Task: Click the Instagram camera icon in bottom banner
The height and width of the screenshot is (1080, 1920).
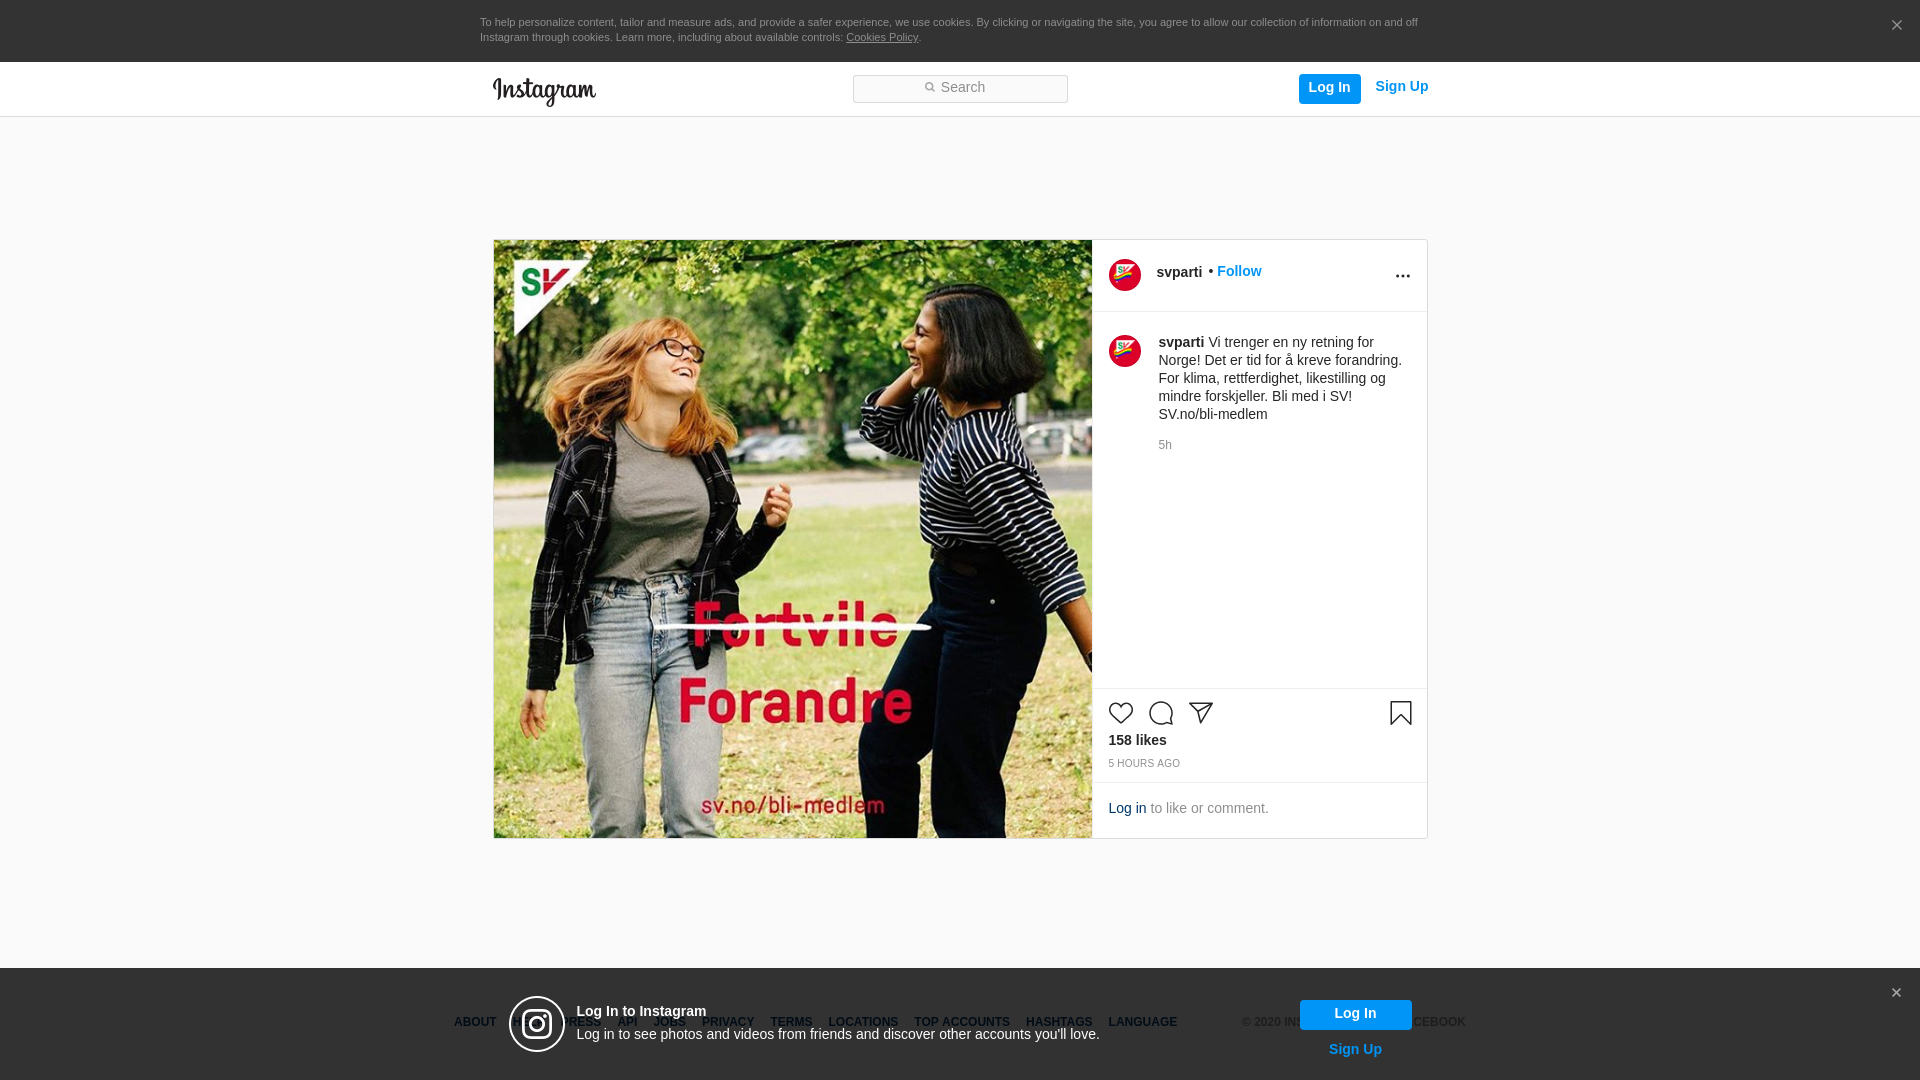Action: tap(537, 1024)
